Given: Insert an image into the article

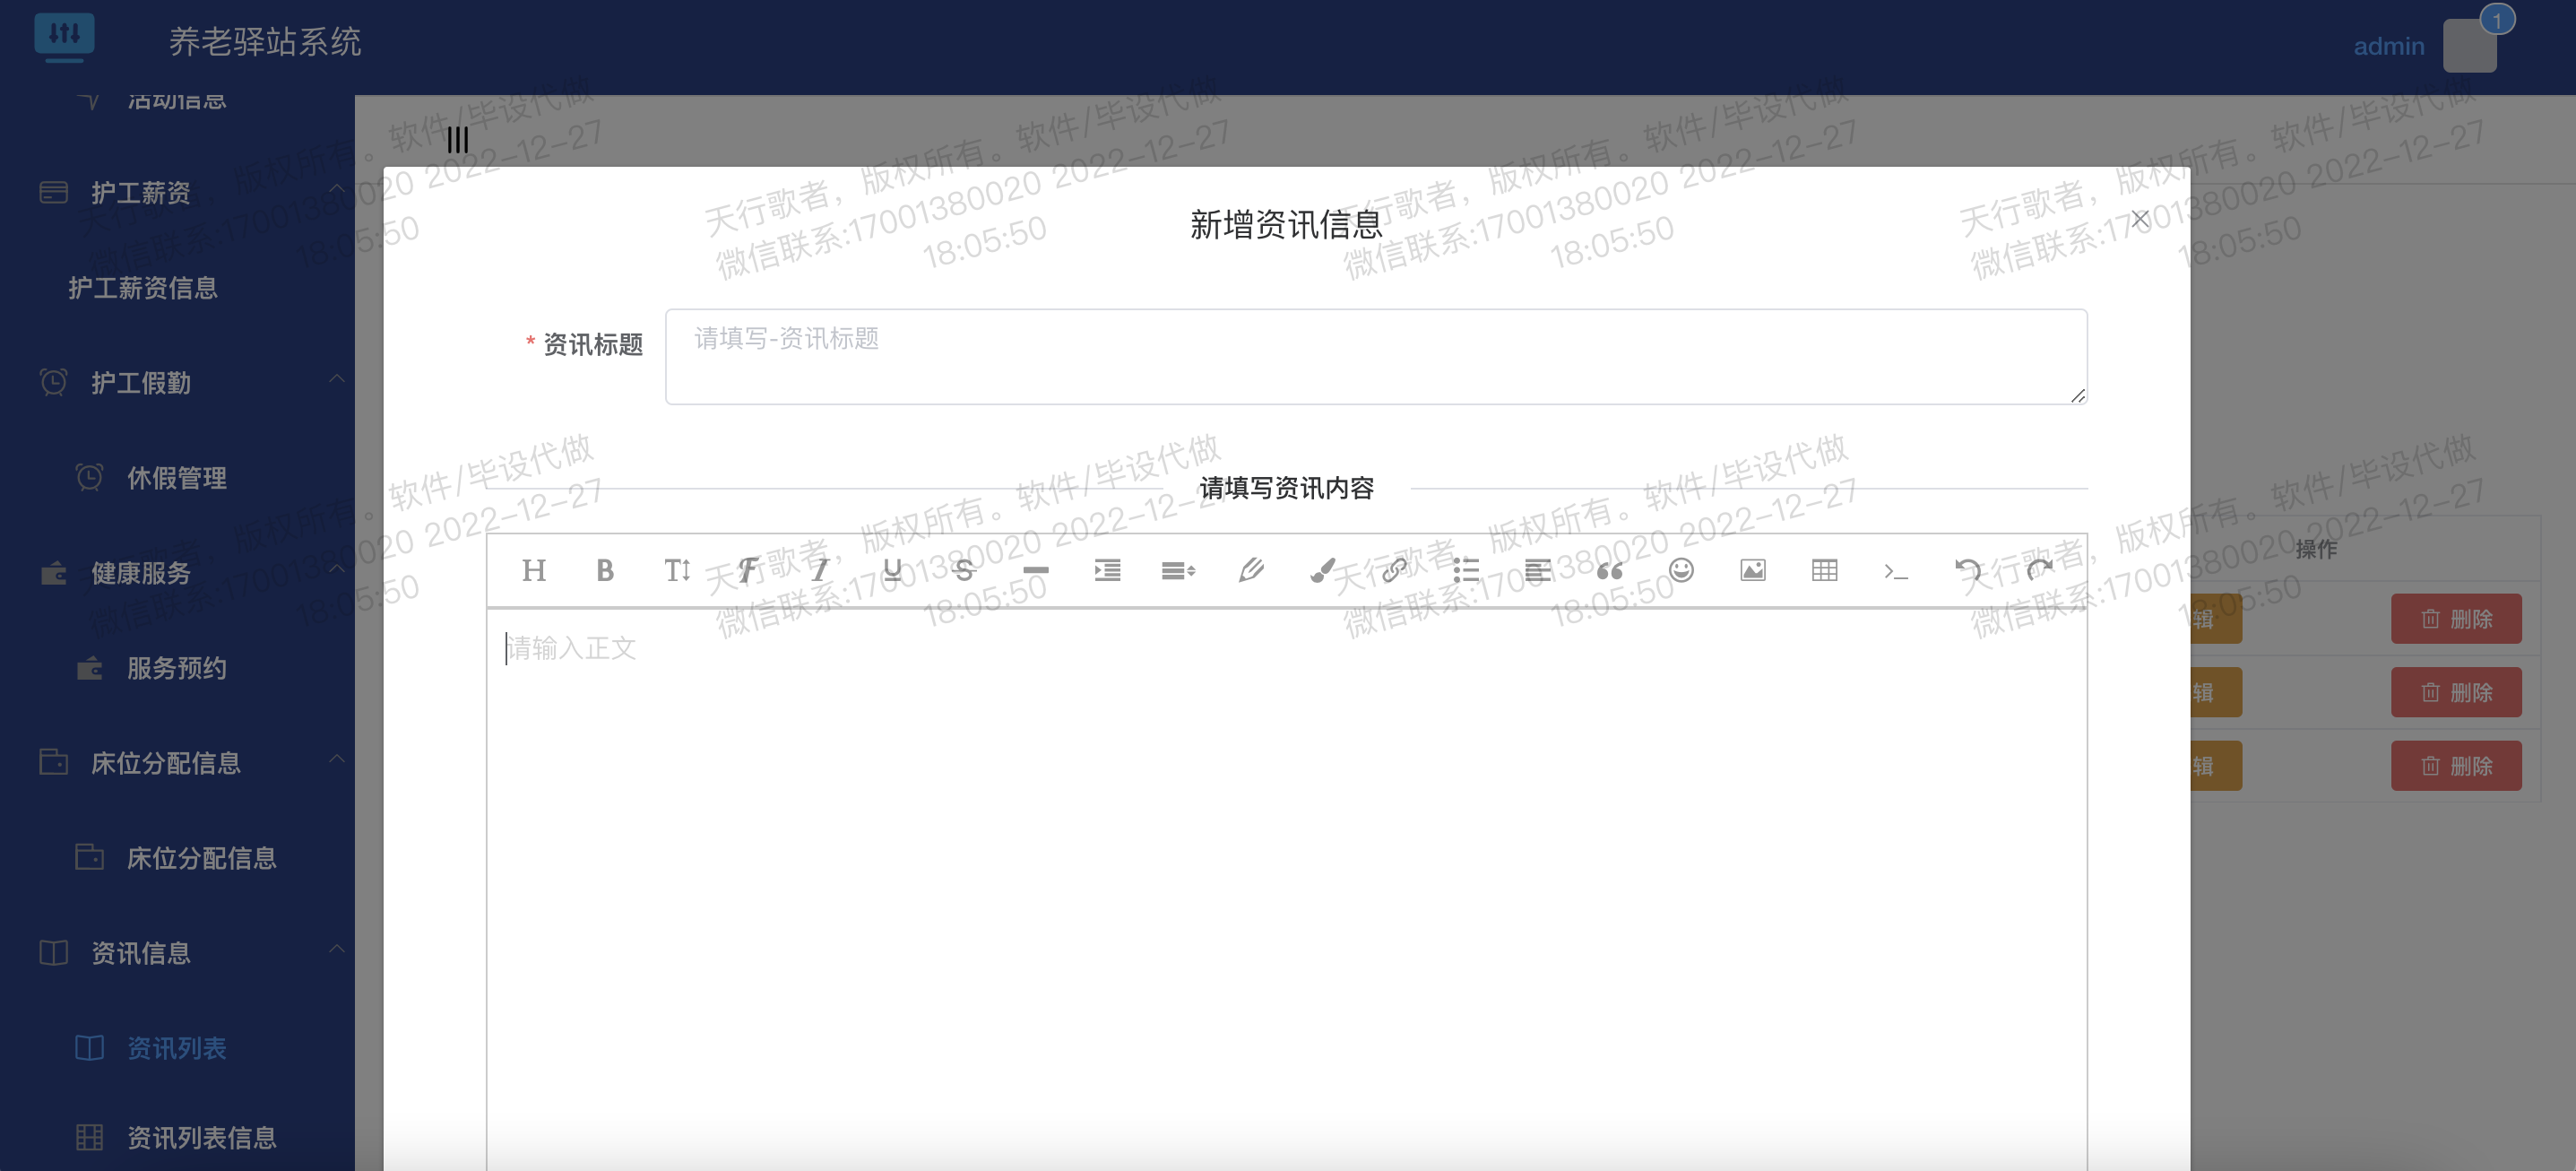Looking at the screenshot, I should click(x=1753, y=570).
